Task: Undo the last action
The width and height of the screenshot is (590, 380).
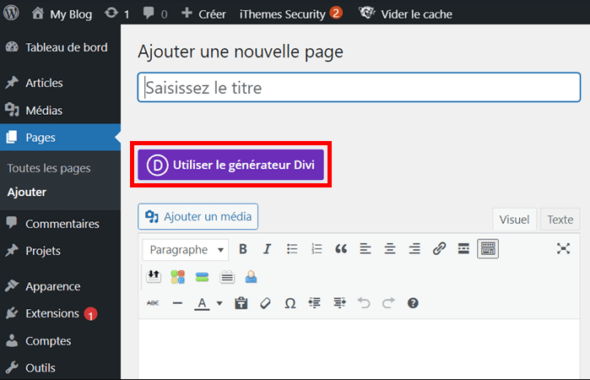Action: click(364, 303)
